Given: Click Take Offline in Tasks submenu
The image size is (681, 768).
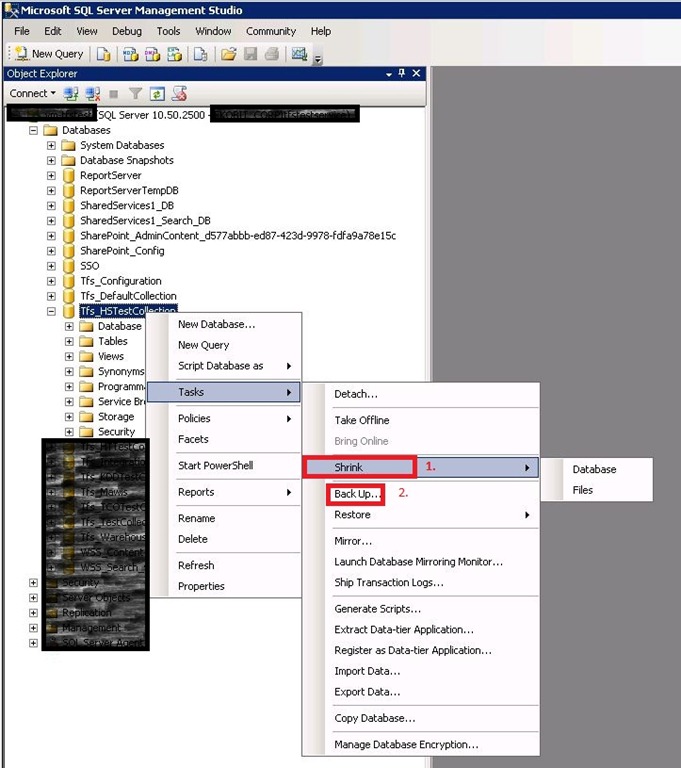Looking at the screenshot, I should (x=361, y=420).
